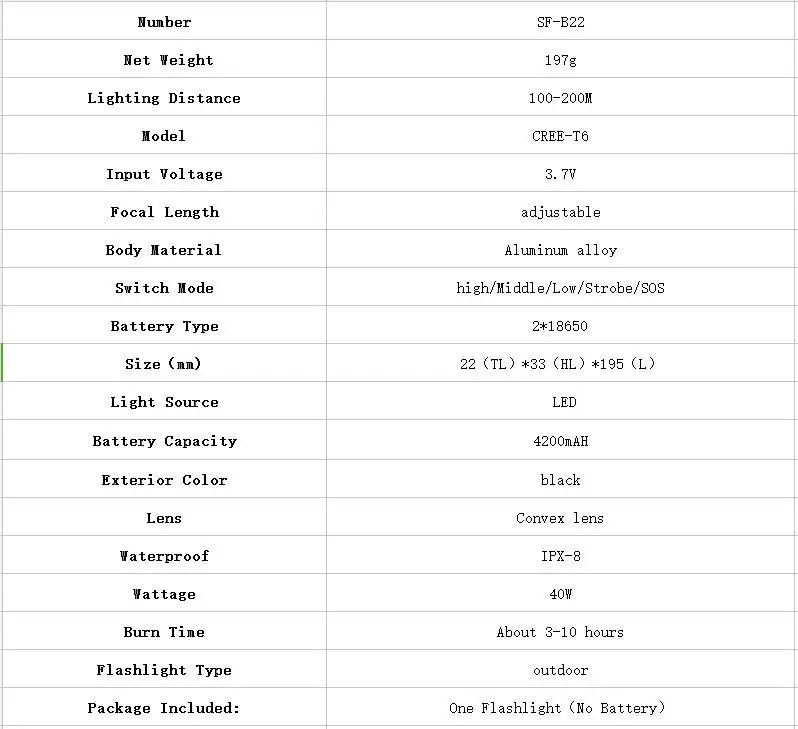The width and height of the screenshot is (798, 729).
Task: Click the 'One Flashlight (No Battery)' cell
Action: [x=560, y=707]
